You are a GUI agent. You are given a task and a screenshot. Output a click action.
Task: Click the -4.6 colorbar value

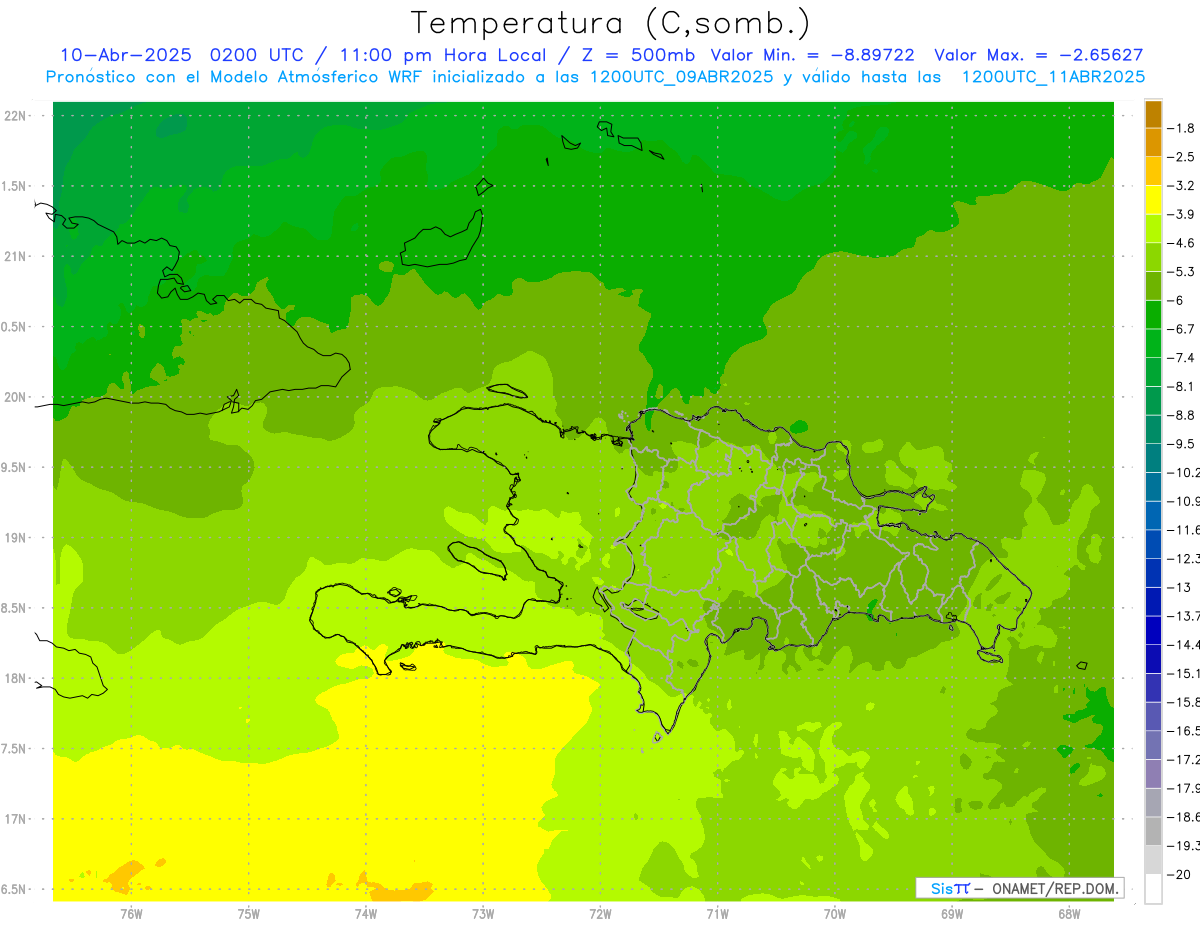(x=1181, y=243)
